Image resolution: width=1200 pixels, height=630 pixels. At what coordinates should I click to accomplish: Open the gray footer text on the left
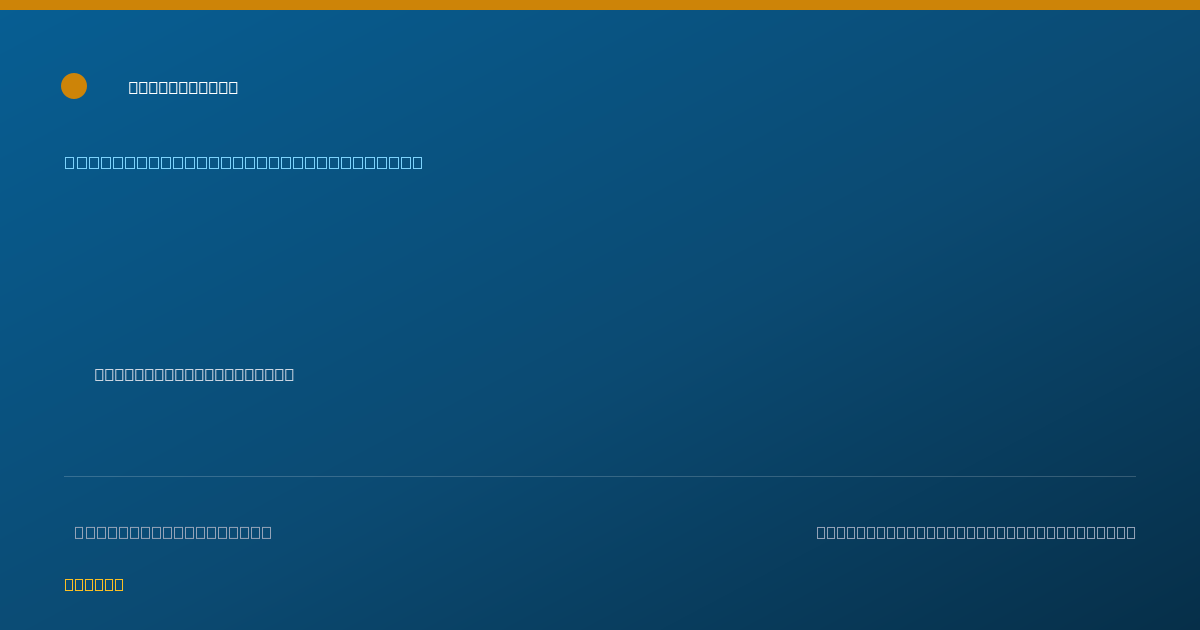tap(173, 532)
